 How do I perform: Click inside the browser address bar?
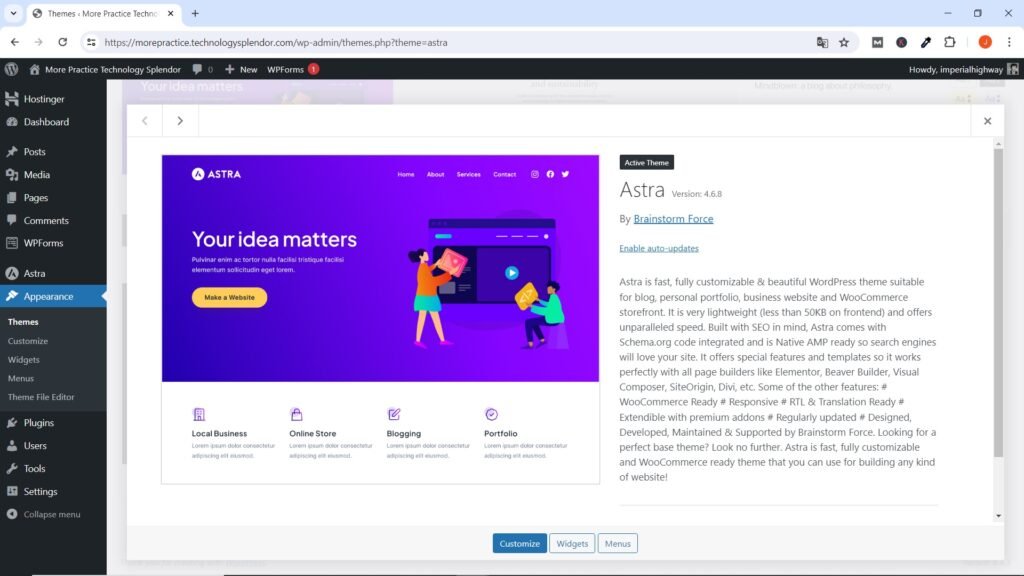click(400, 42)
